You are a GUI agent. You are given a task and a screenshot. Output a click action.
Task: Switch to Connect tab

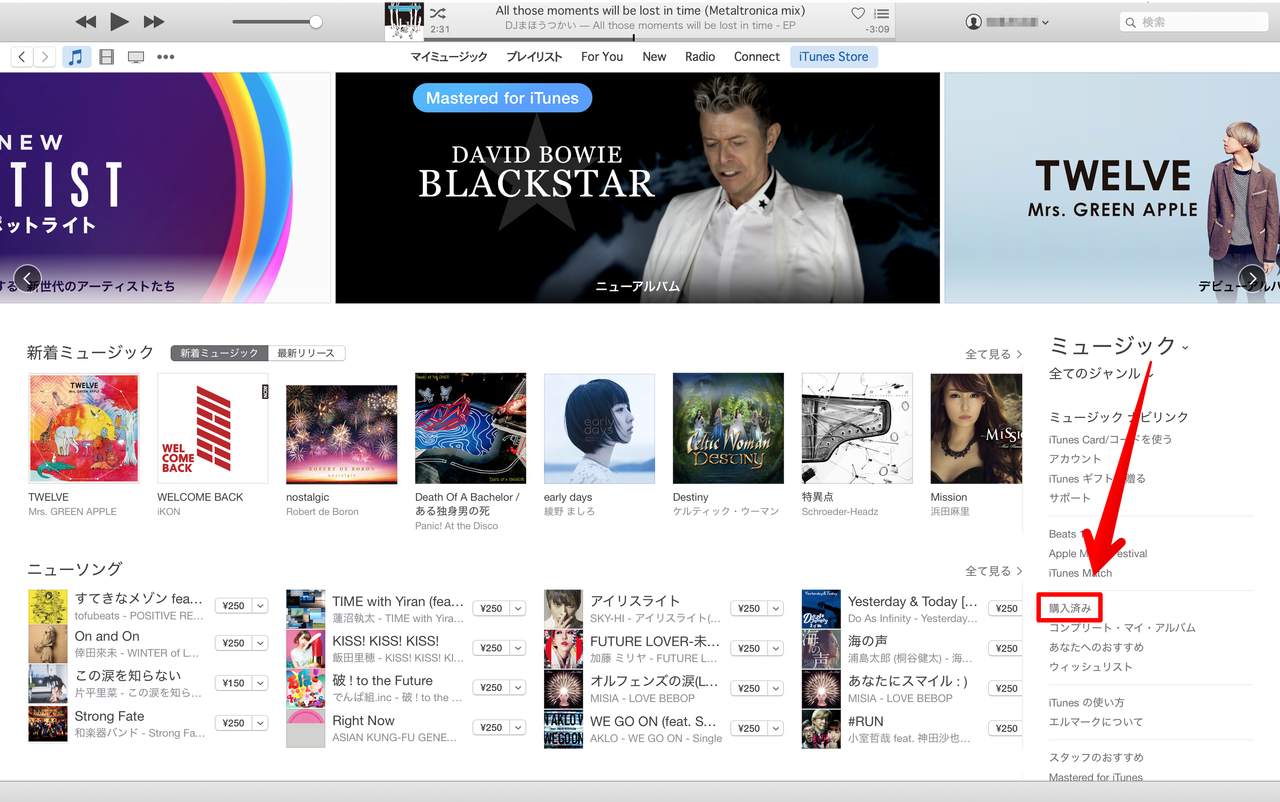pos(757,57)
